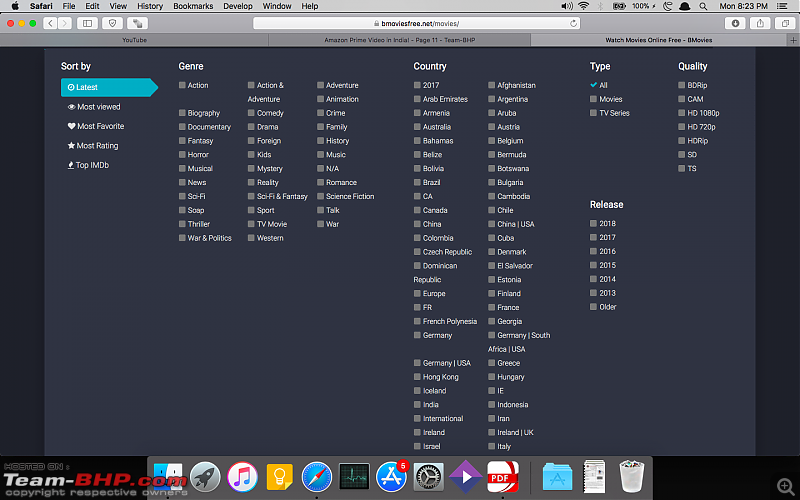Viewport: 800px width, 500px height.
Task: Enable the India country checkbox
Action: click(x=417, y=404)
